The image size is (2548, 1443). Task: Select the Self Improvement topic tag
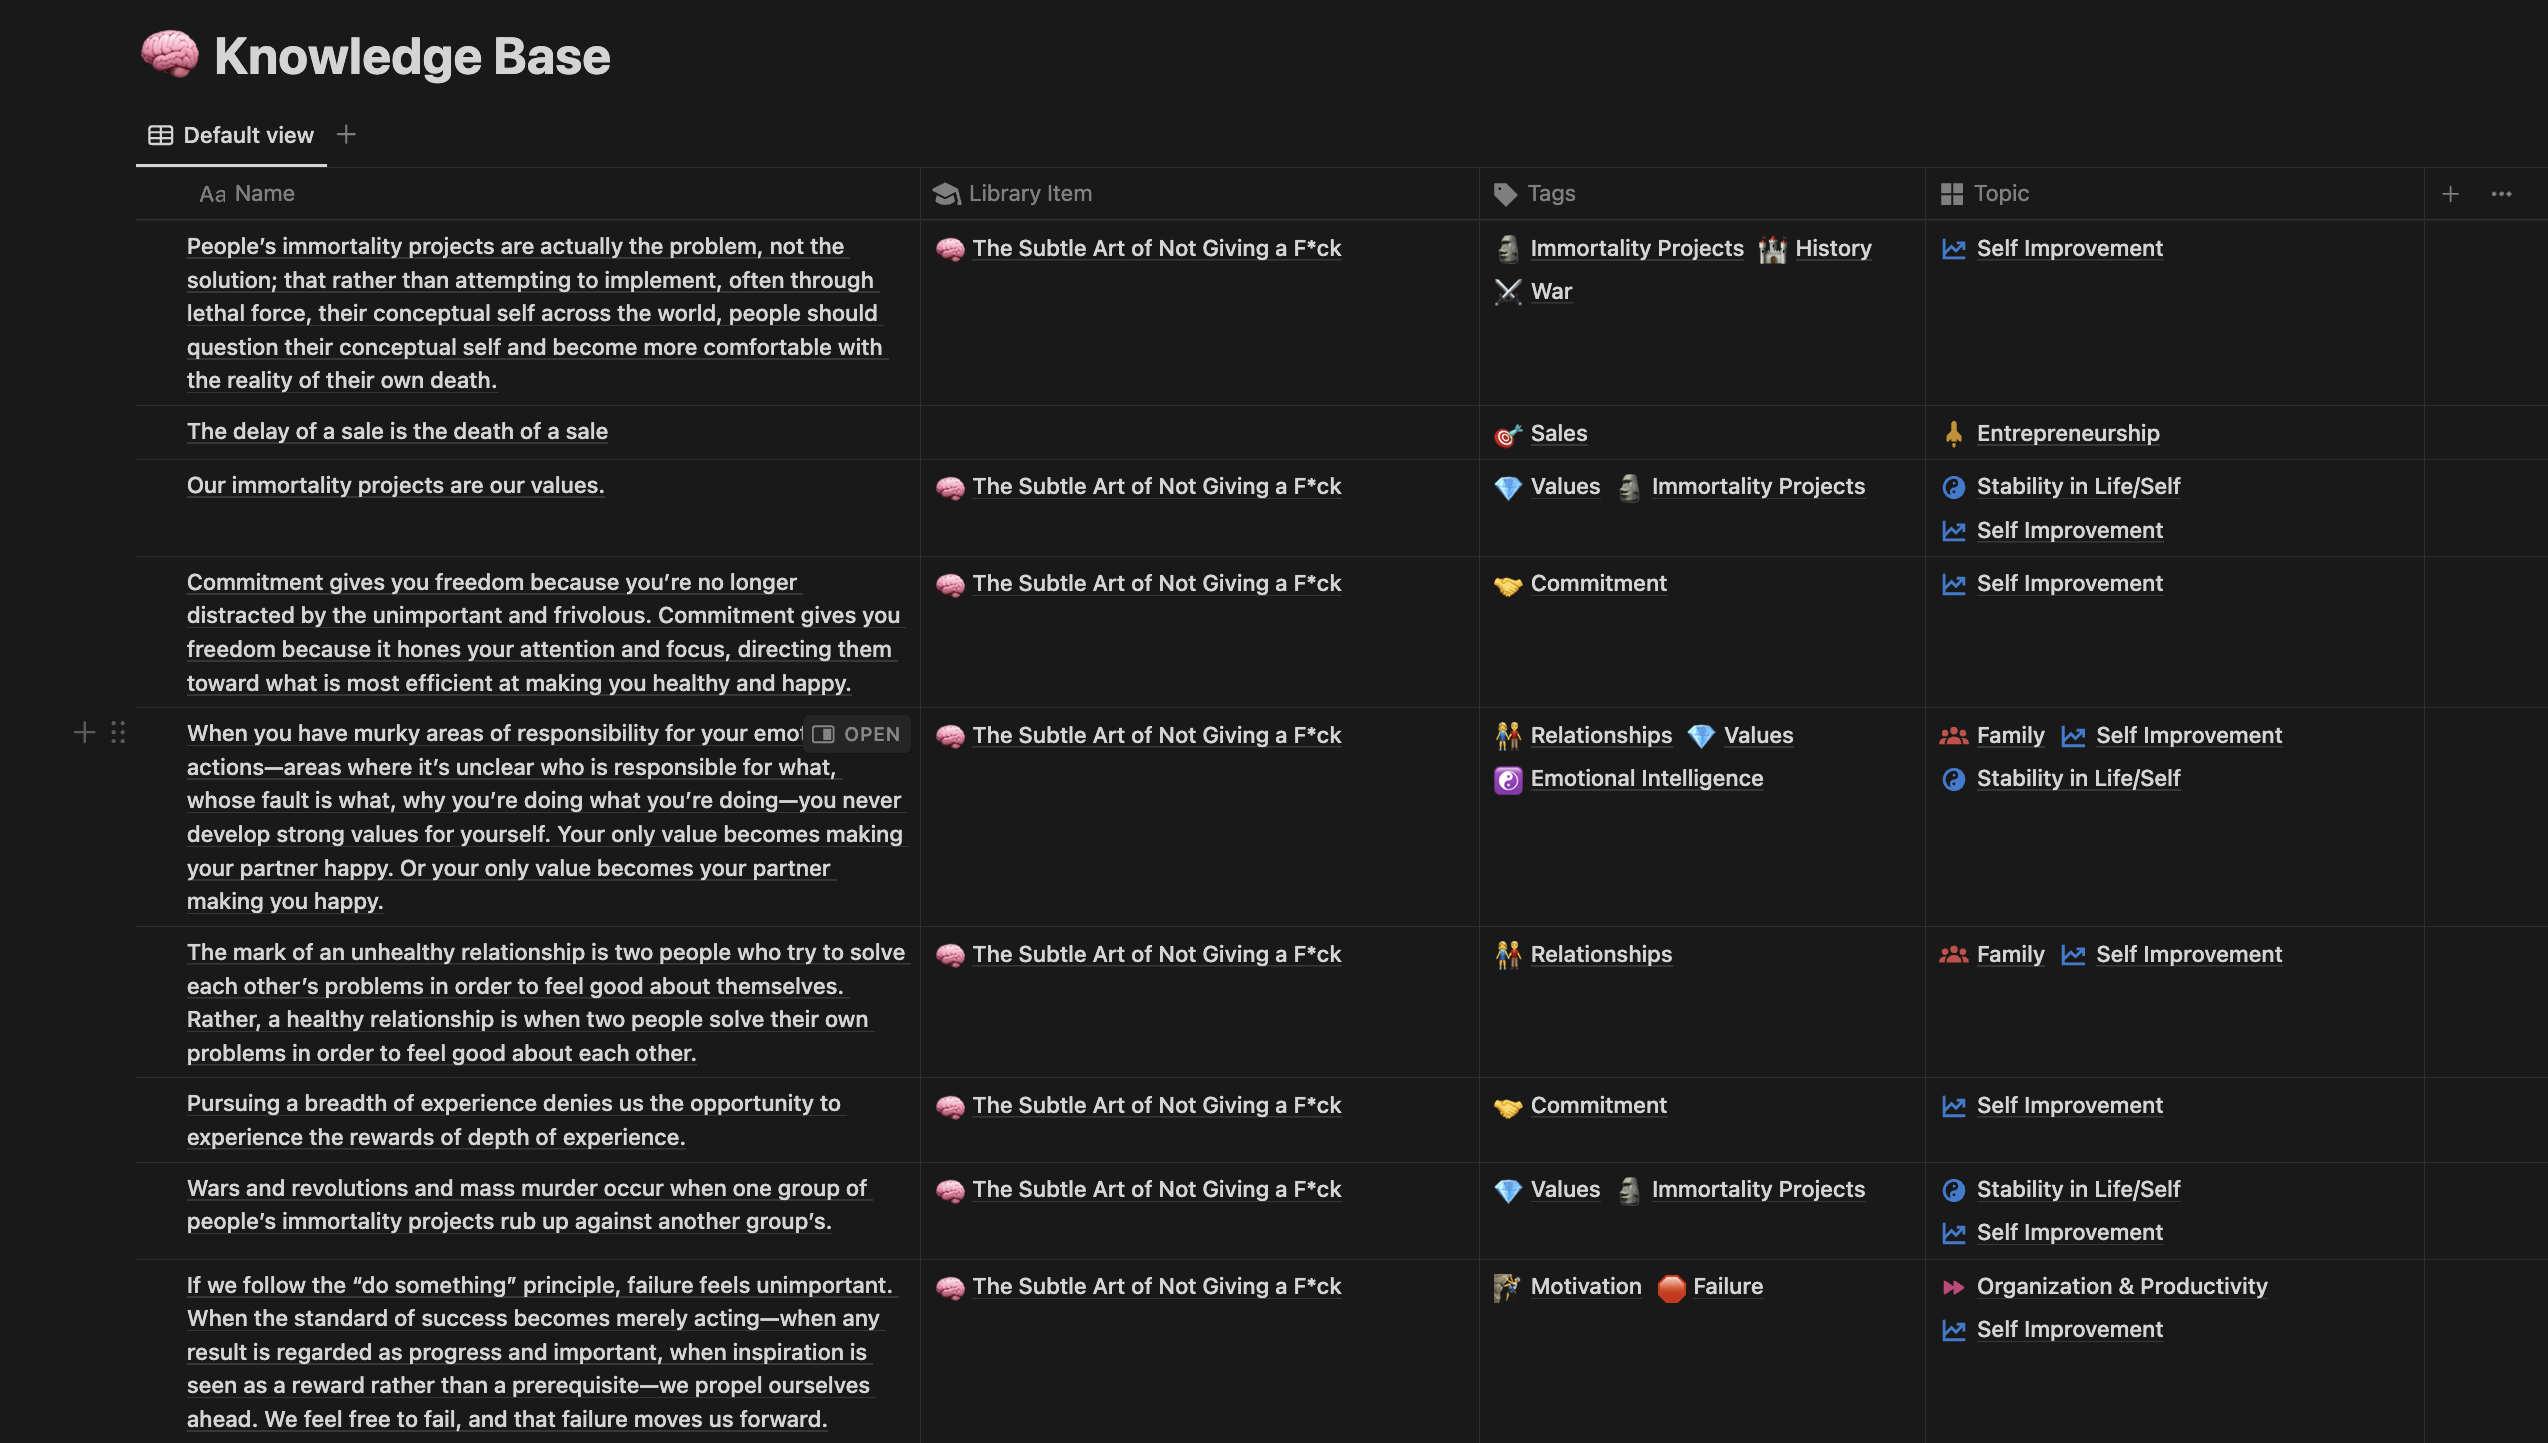click(x=2069, y=248)
